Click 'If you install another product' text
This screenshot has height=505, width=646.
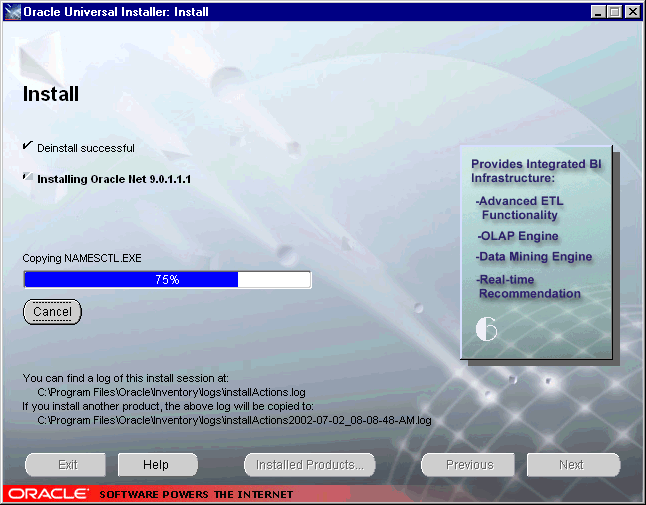(168, 406)
